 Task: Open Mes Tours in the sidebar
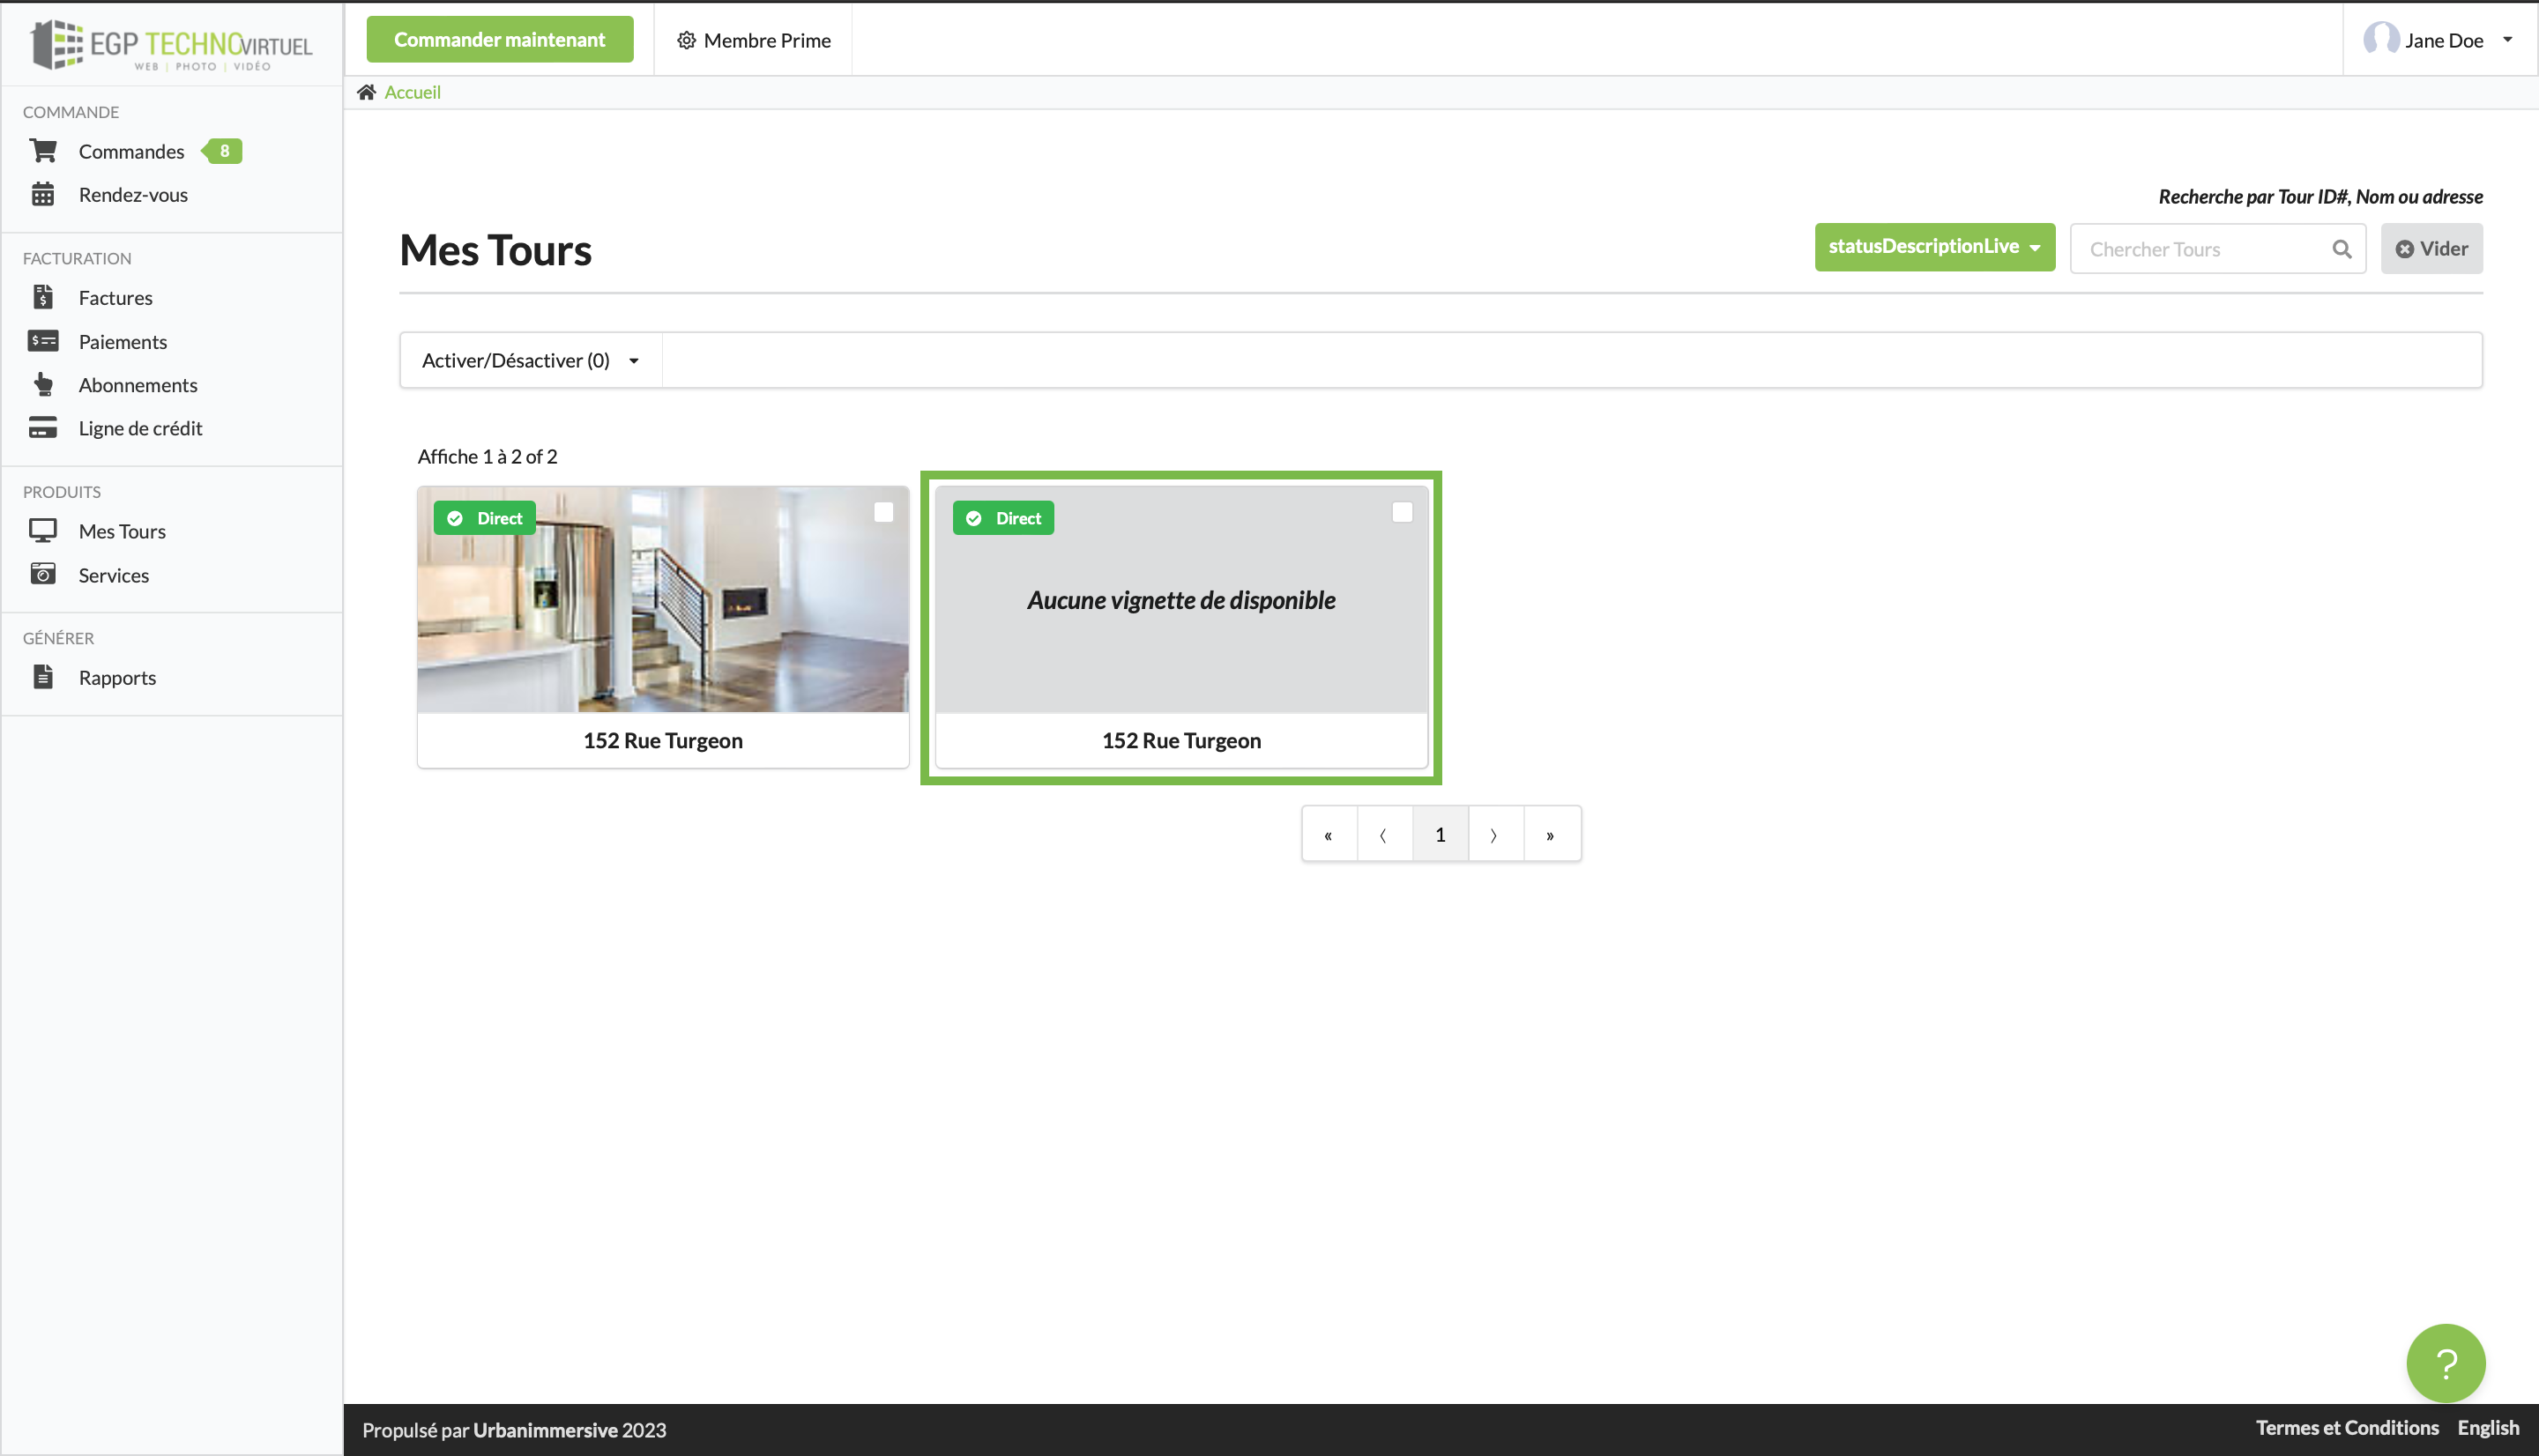point(122,531)
